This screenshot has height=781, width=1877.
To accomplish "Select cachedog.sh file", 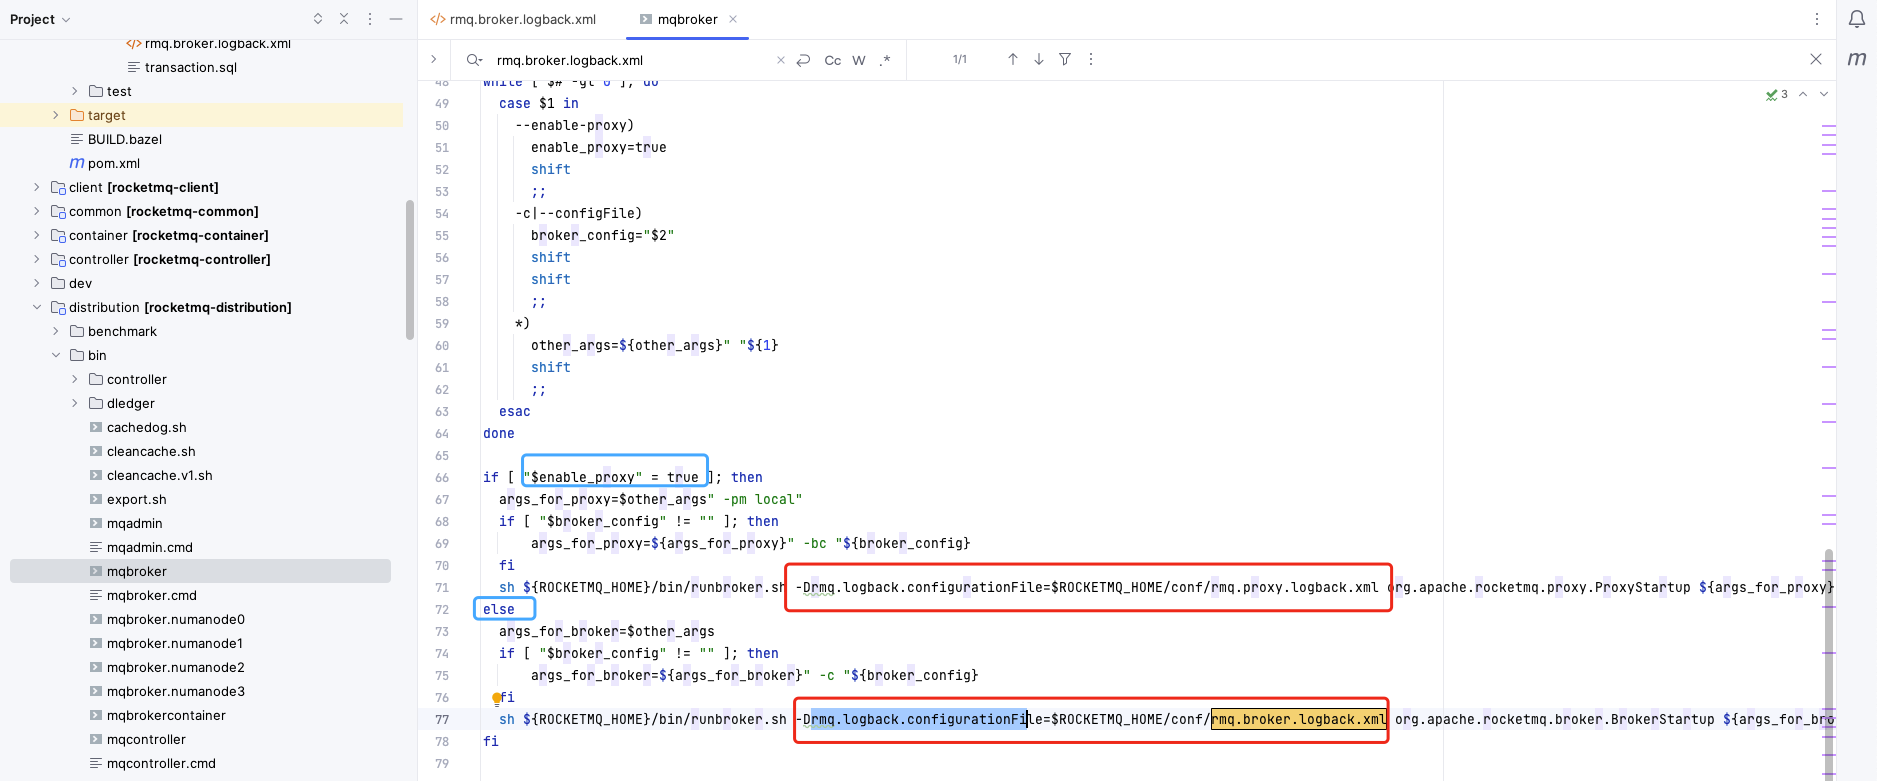I will coord(147,427).
